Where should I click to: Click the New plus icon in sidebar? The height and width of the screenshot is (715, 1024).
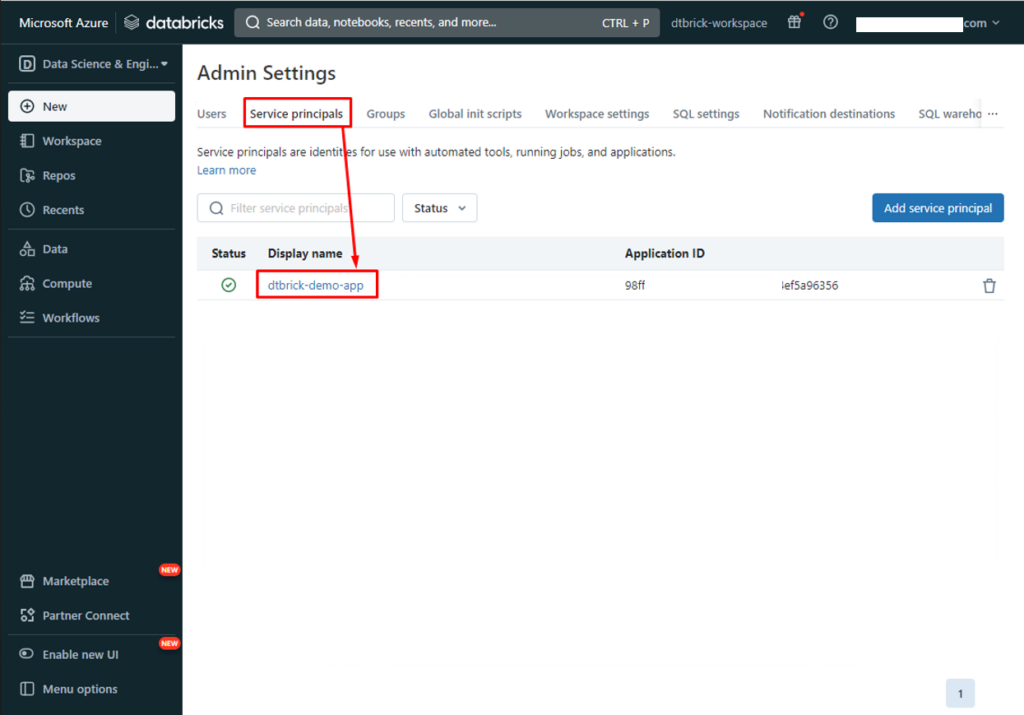[x=27, y=106]
